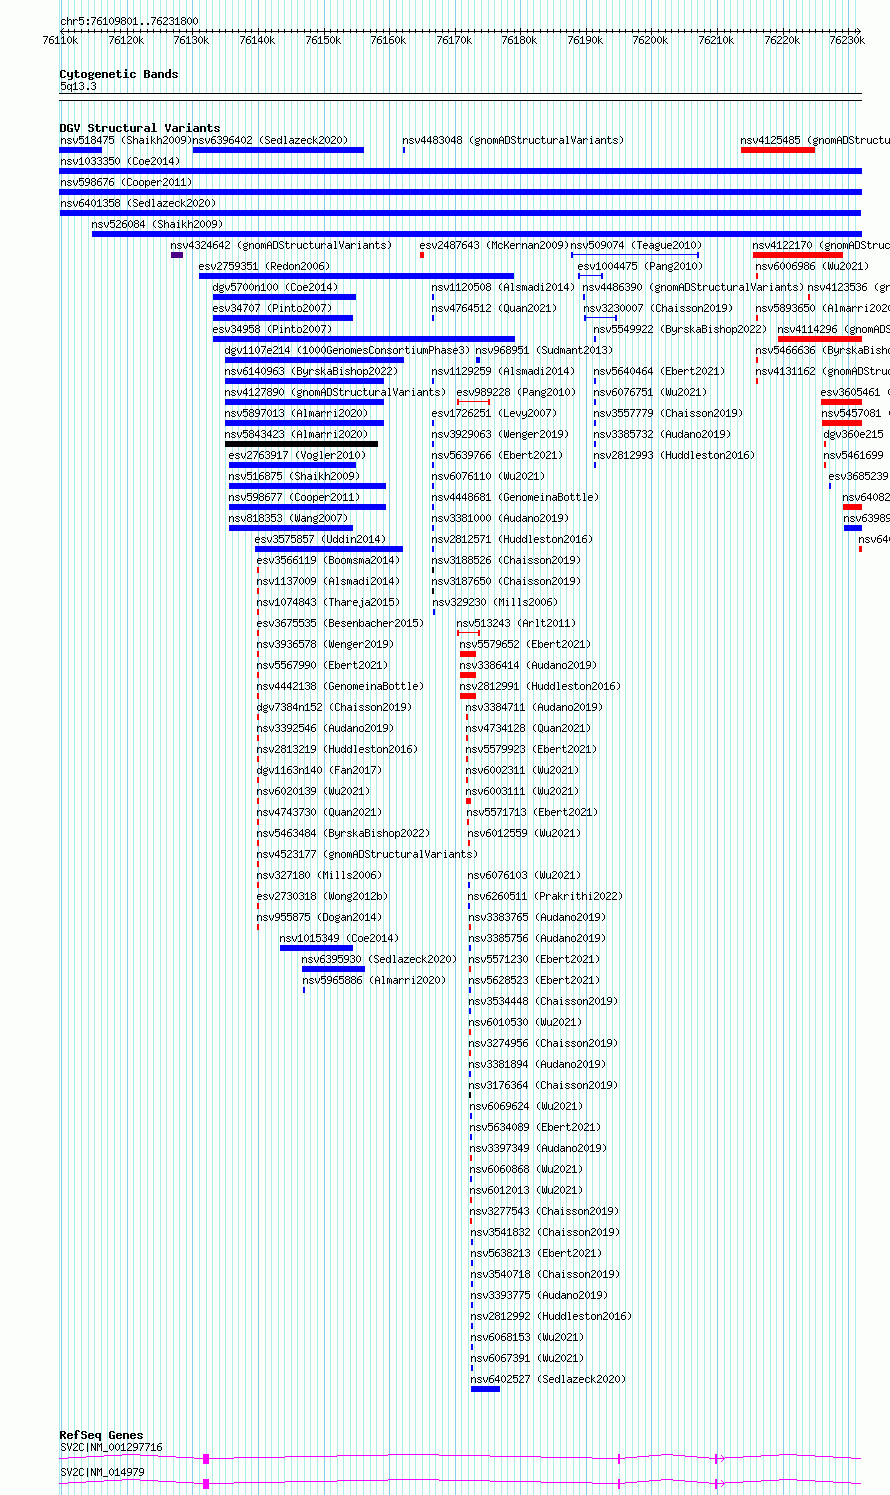This screenshot has width=890, height=1495.
Task: Open SV2C|NM_001297716 gene transcript
Action: [x=111, y=1448]
